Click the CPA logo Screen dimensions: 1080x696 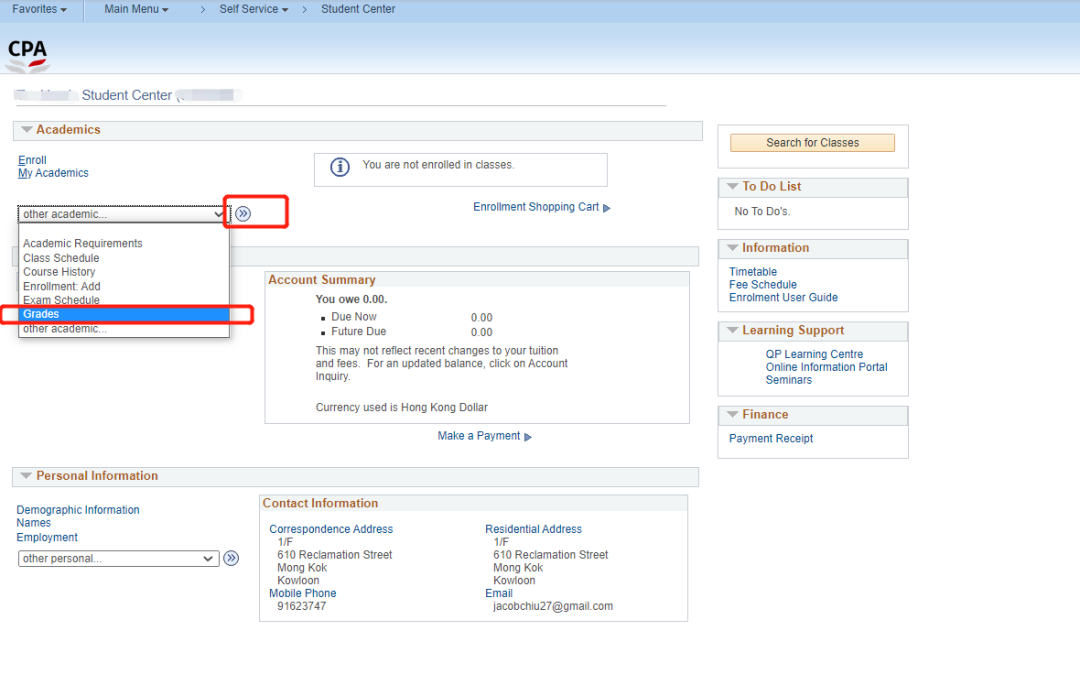pos(27,54)
